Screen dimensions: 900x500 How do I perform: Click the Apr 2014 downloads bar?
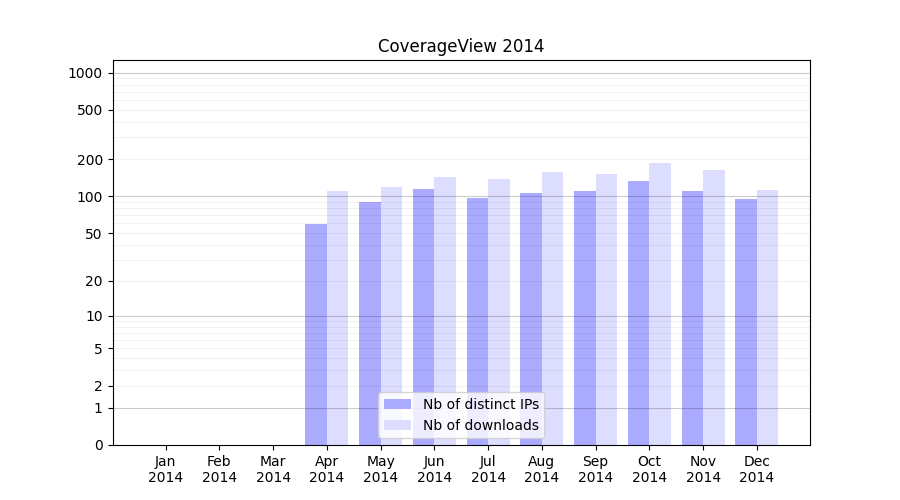pyautogui.click(x=338, y=318)
